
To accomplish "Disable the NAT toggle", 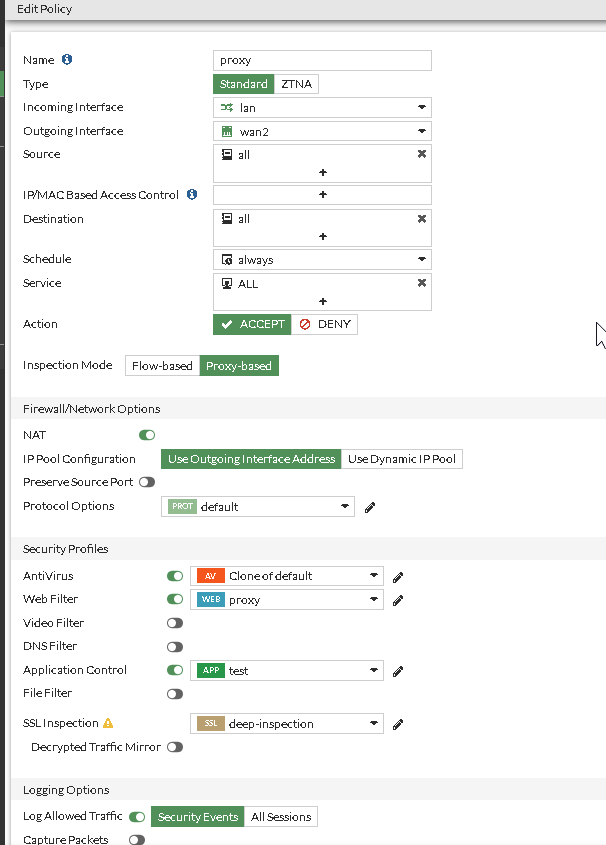I will tap(147, 435).
